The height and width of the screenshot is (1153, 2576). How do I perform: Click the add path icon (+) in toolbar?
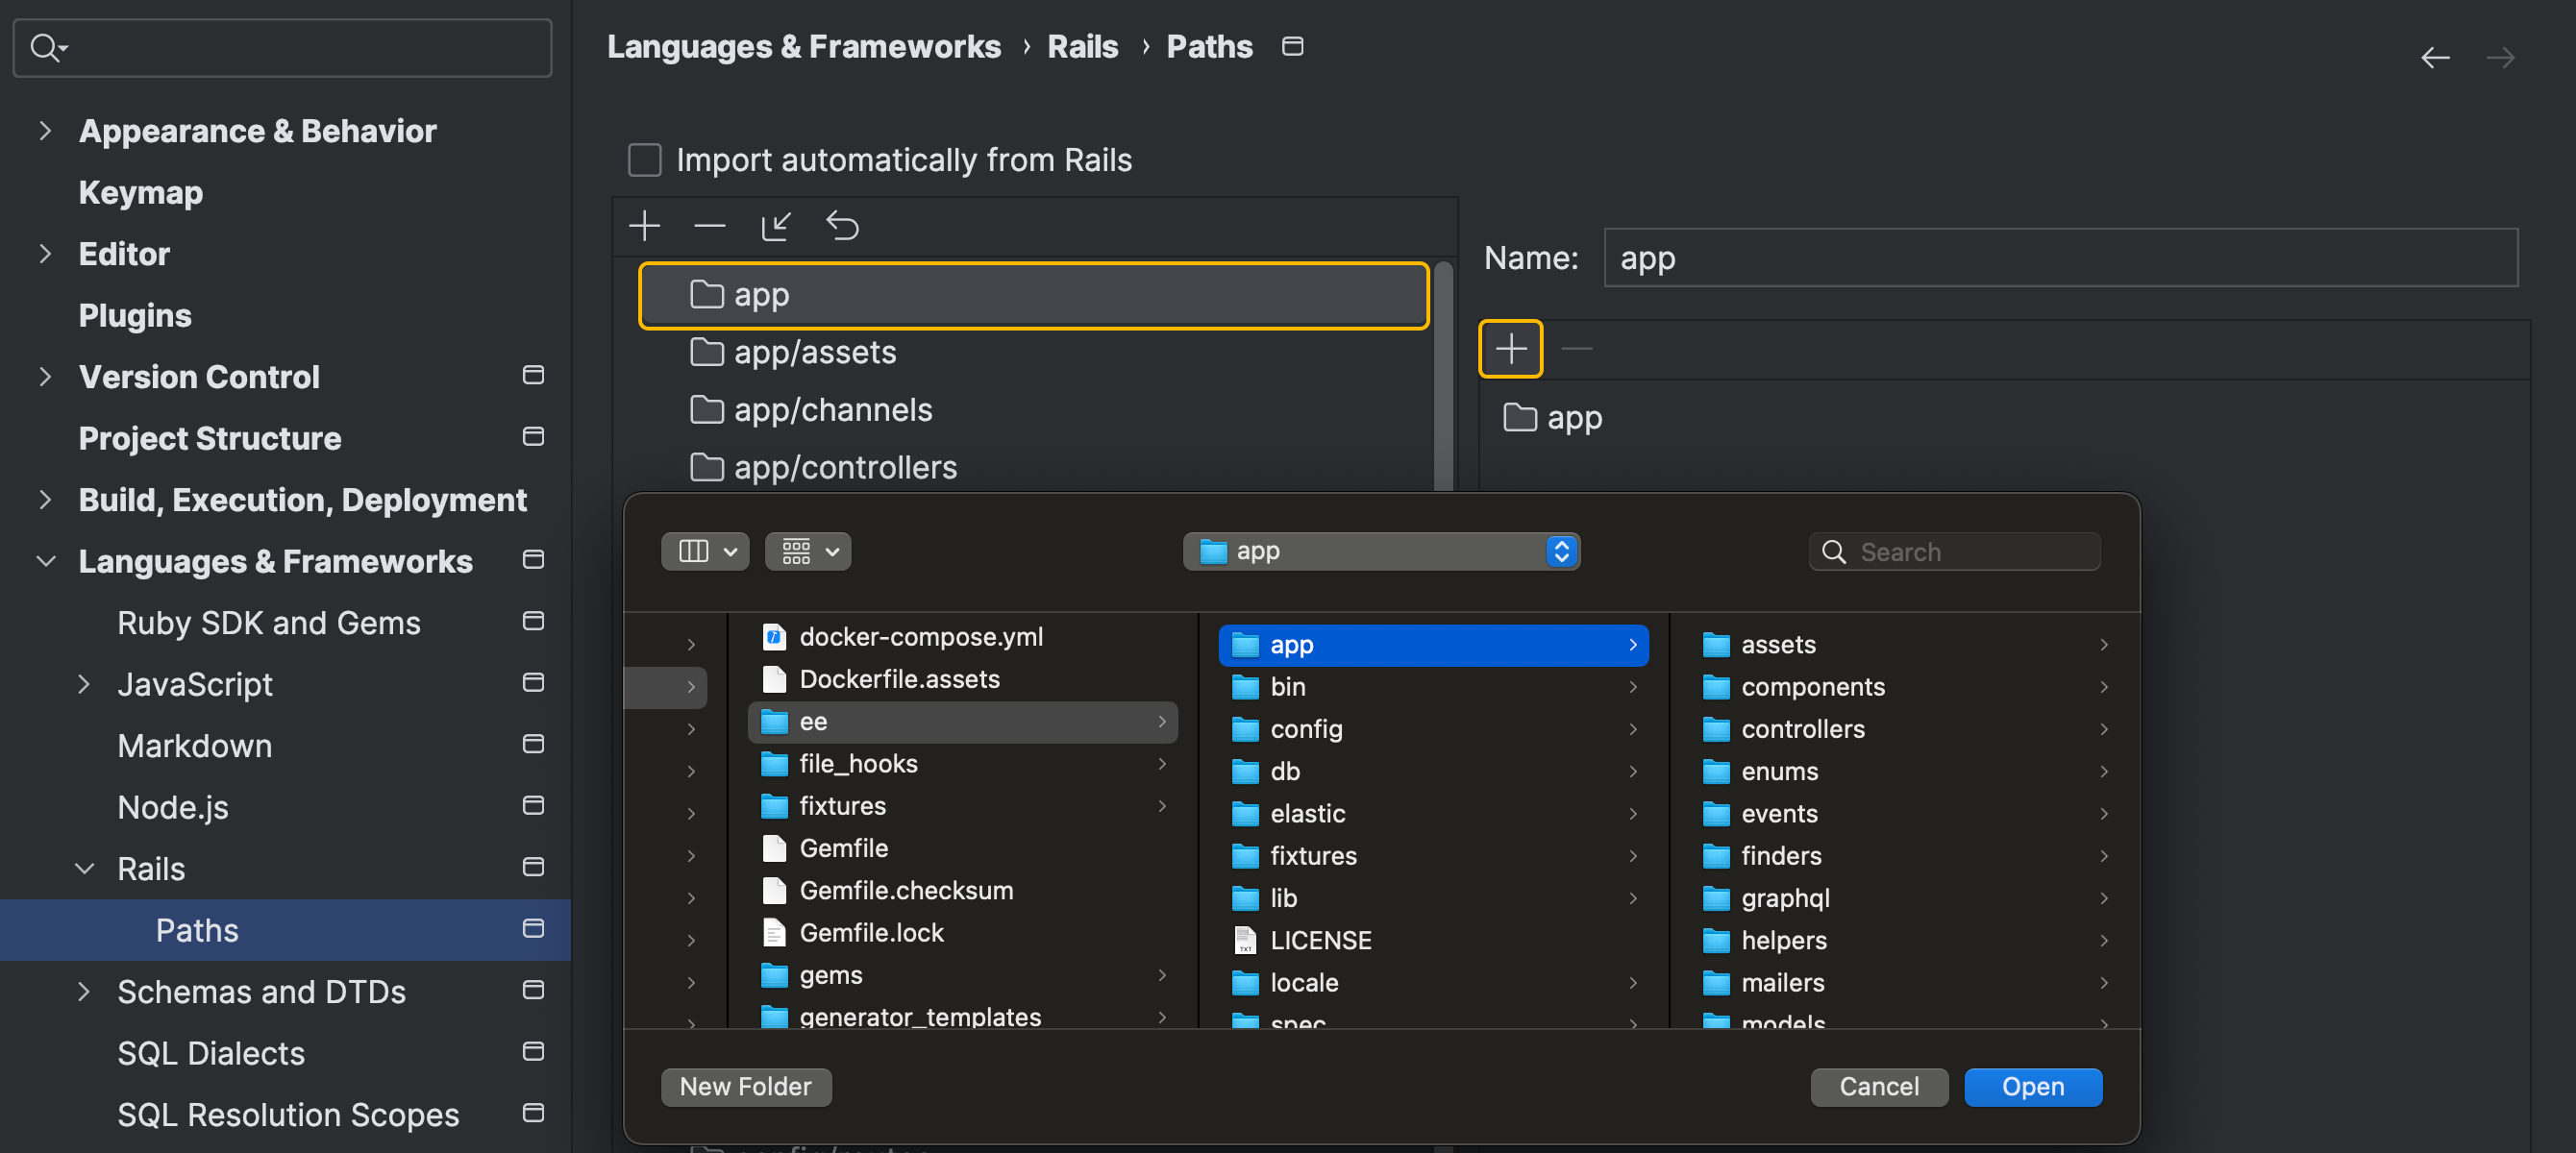click(x=647, y=225)
